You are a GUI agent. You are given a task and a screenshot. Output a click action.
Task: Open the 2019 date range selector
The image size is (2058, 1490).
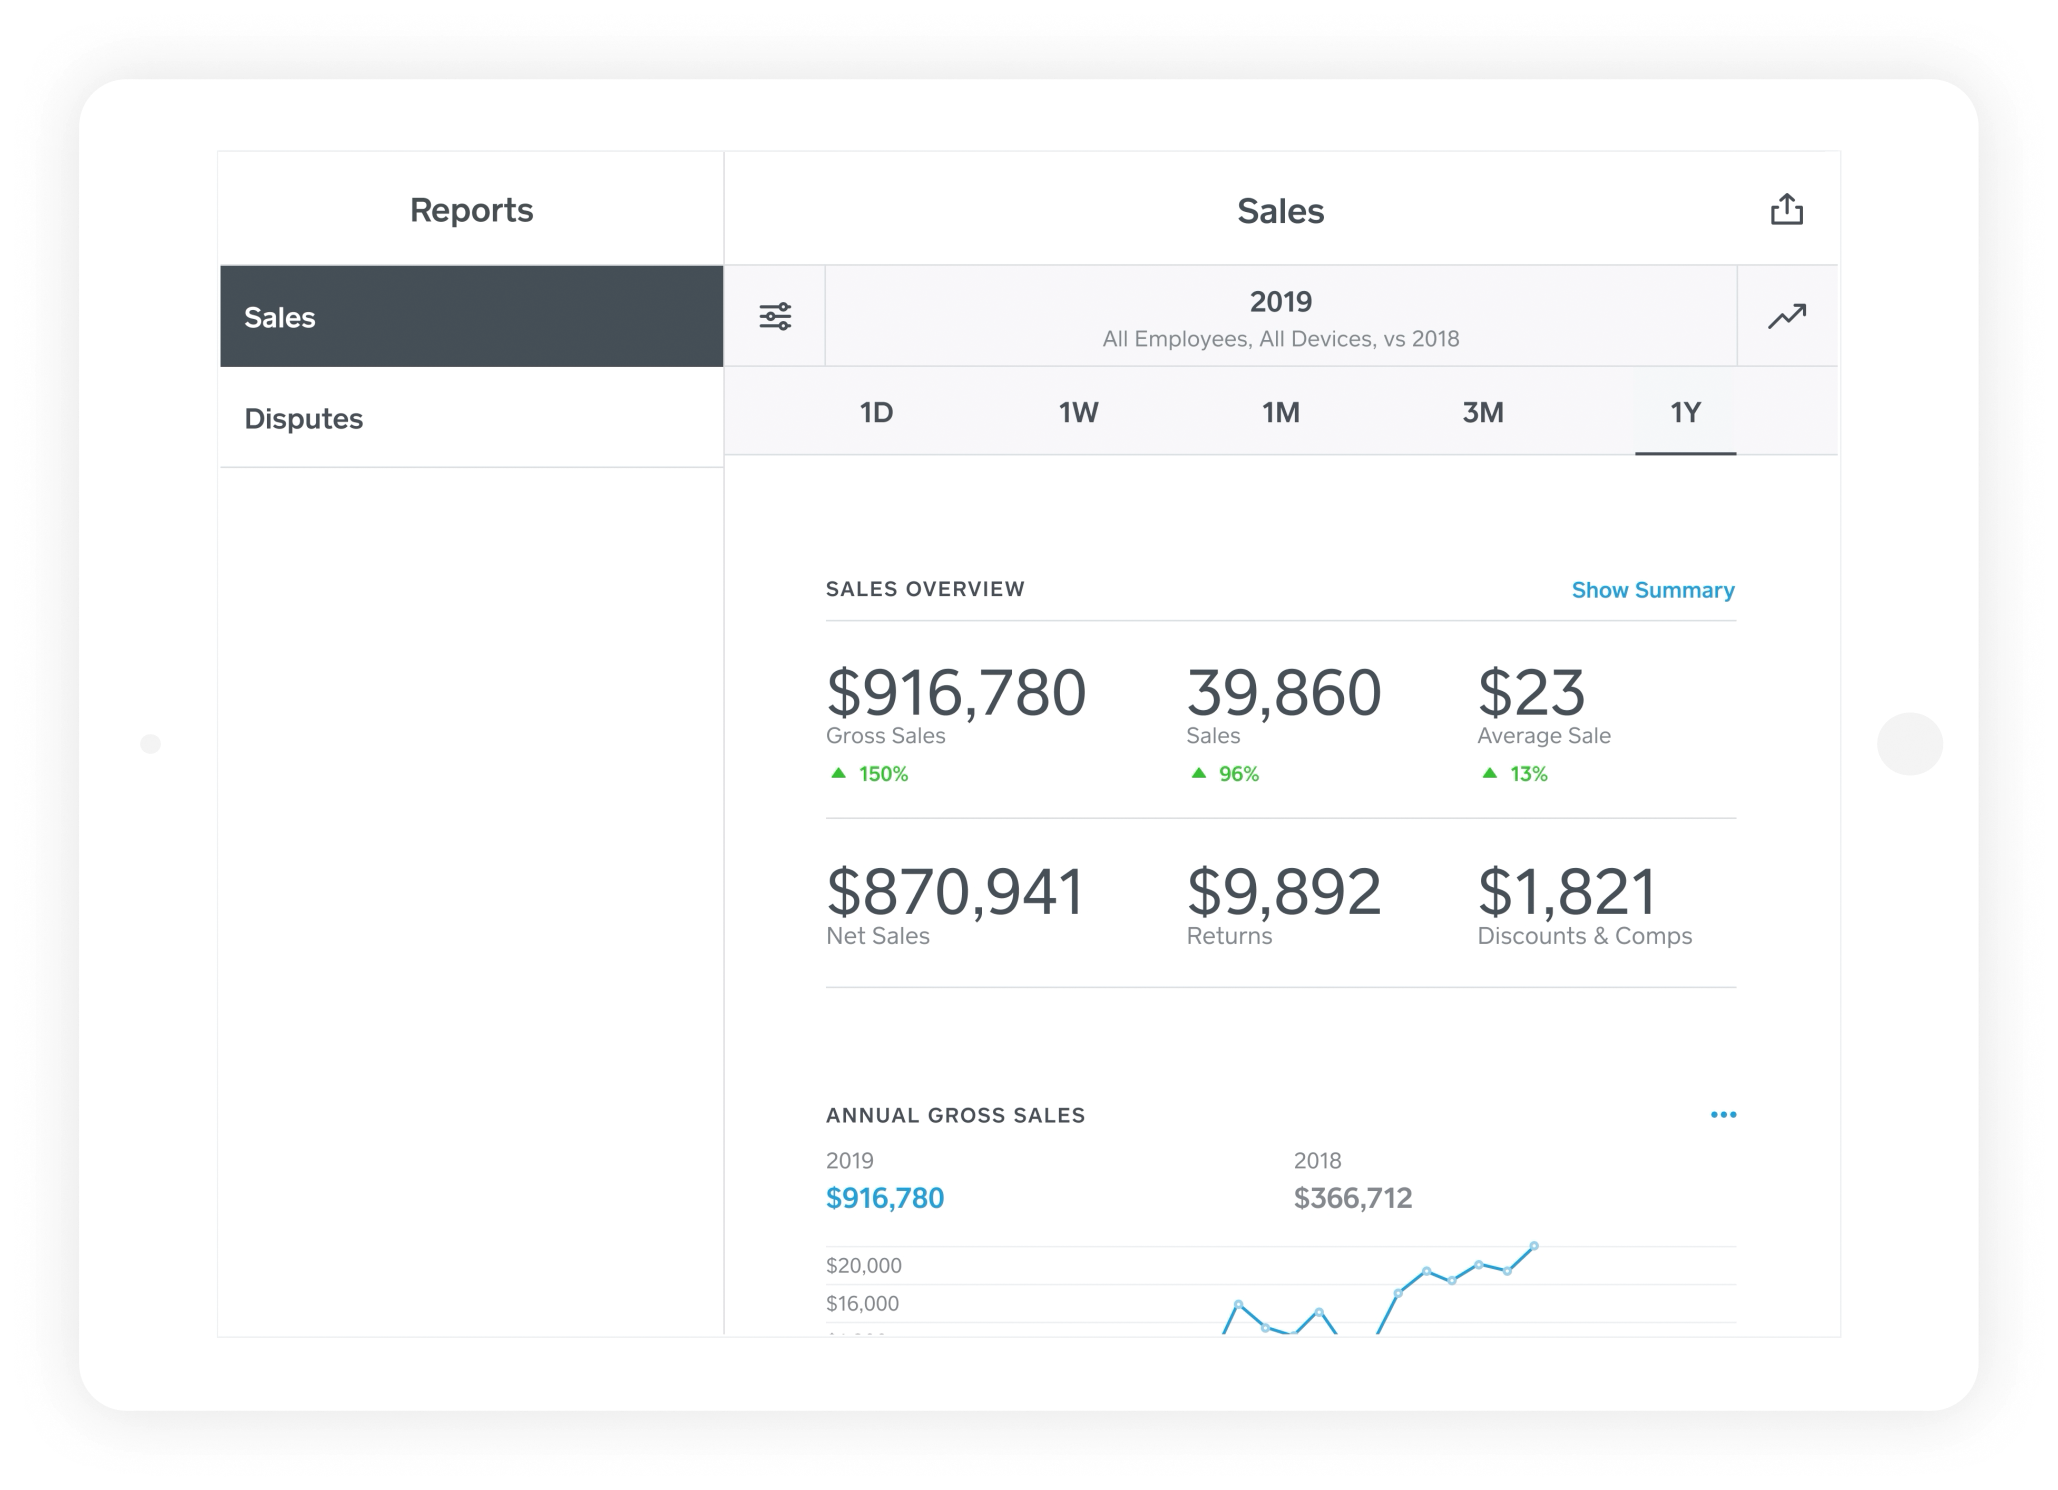pos(1281,316)
